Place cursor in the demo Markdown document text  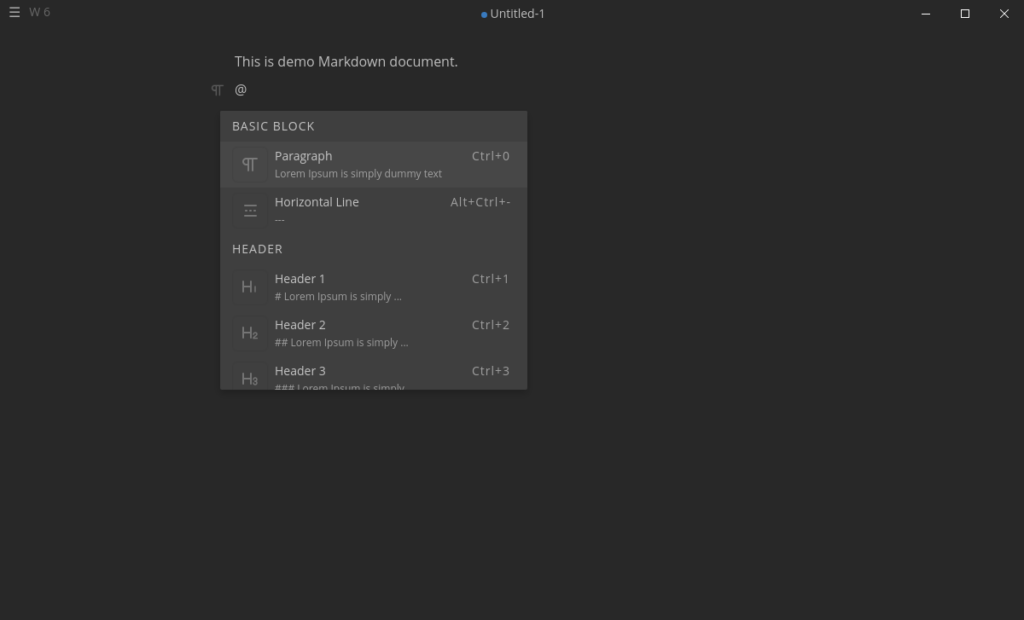point(346,62)
